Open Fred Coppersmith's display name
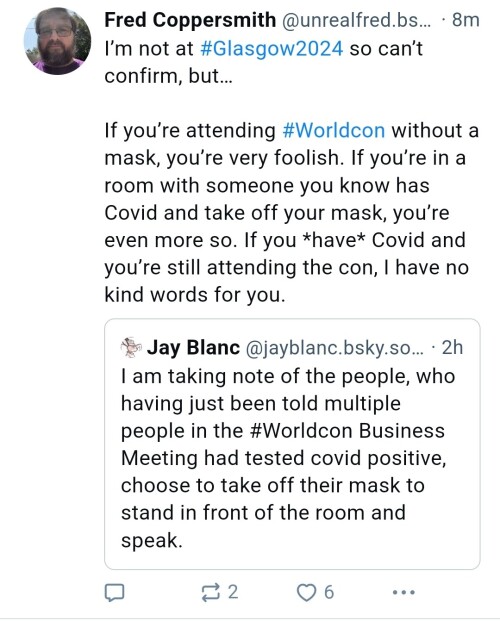 [x=190, y=20]
